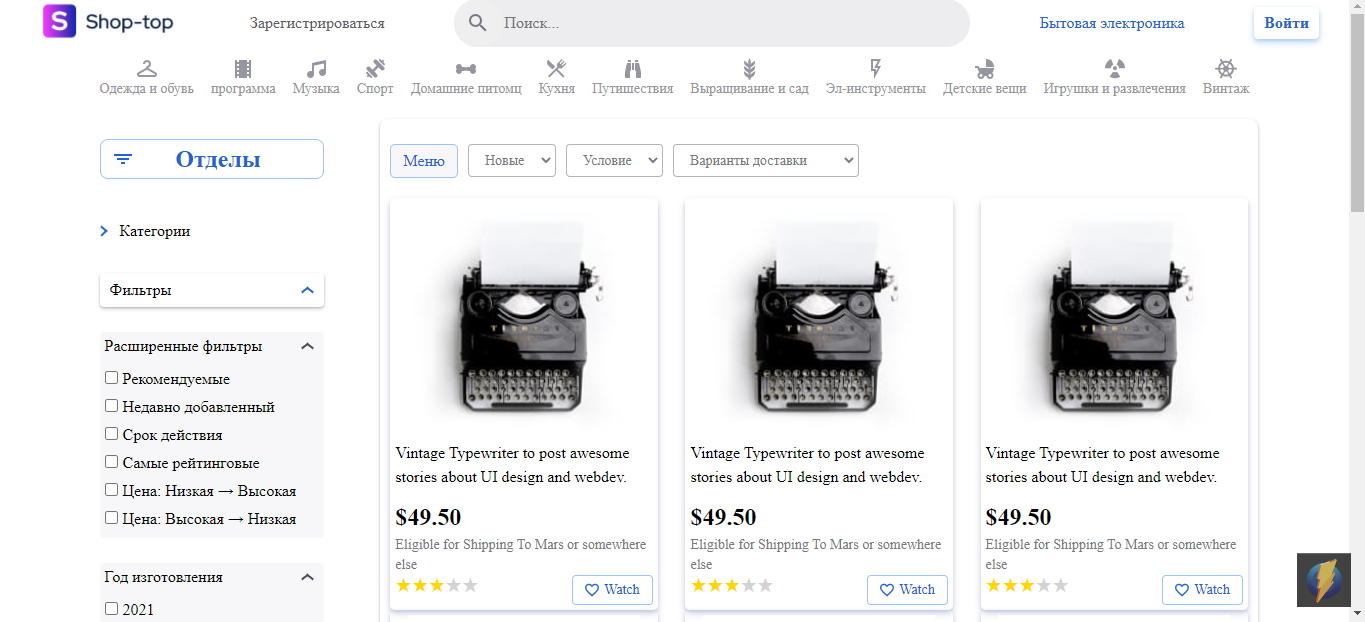Collapse the Год изготовления section

[x=307, y=577]
